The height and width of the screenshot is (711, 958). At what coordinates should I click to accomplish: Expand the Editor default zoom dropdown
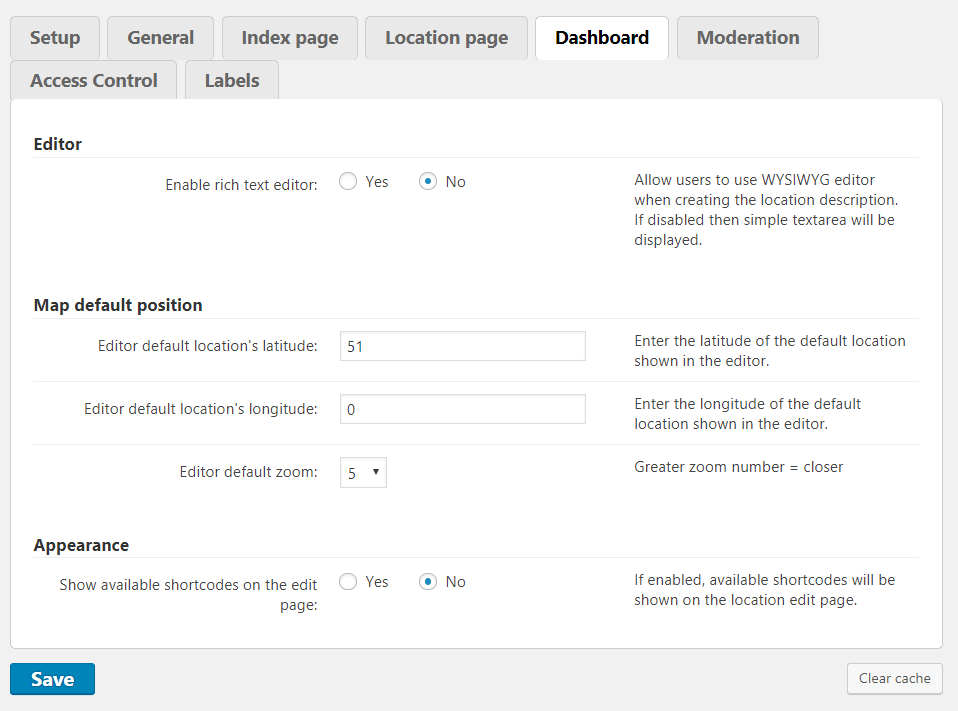coord(363,473)
